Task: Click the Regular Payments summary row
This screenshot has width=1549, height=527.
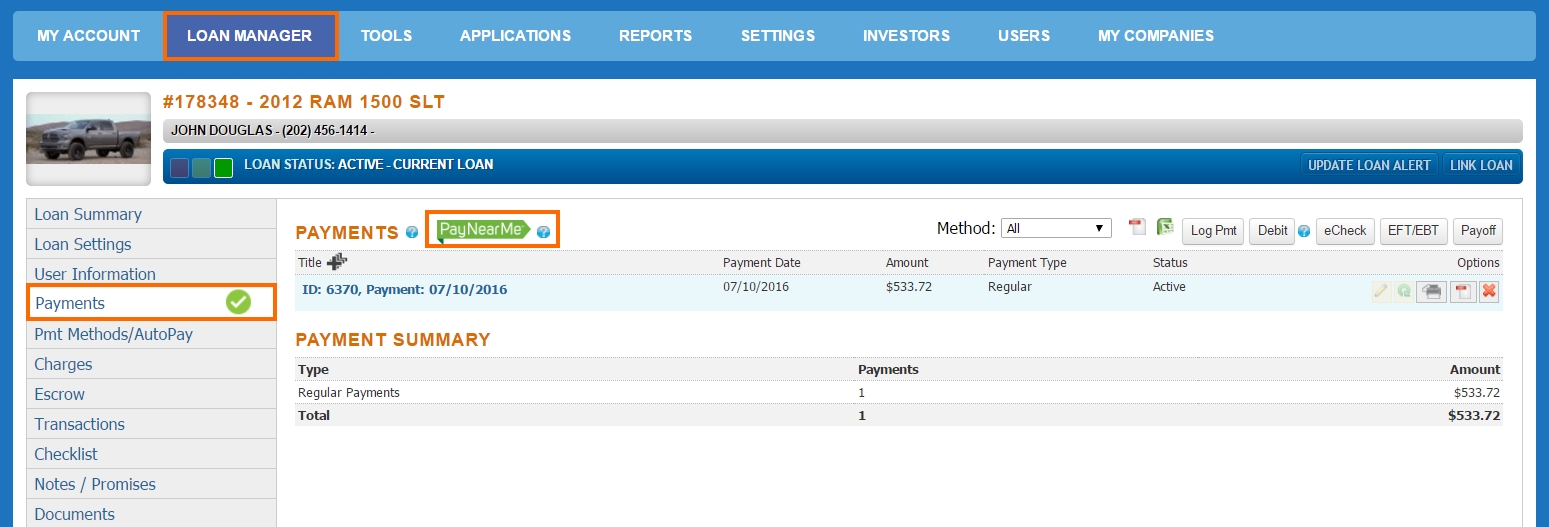Action: 898,393
